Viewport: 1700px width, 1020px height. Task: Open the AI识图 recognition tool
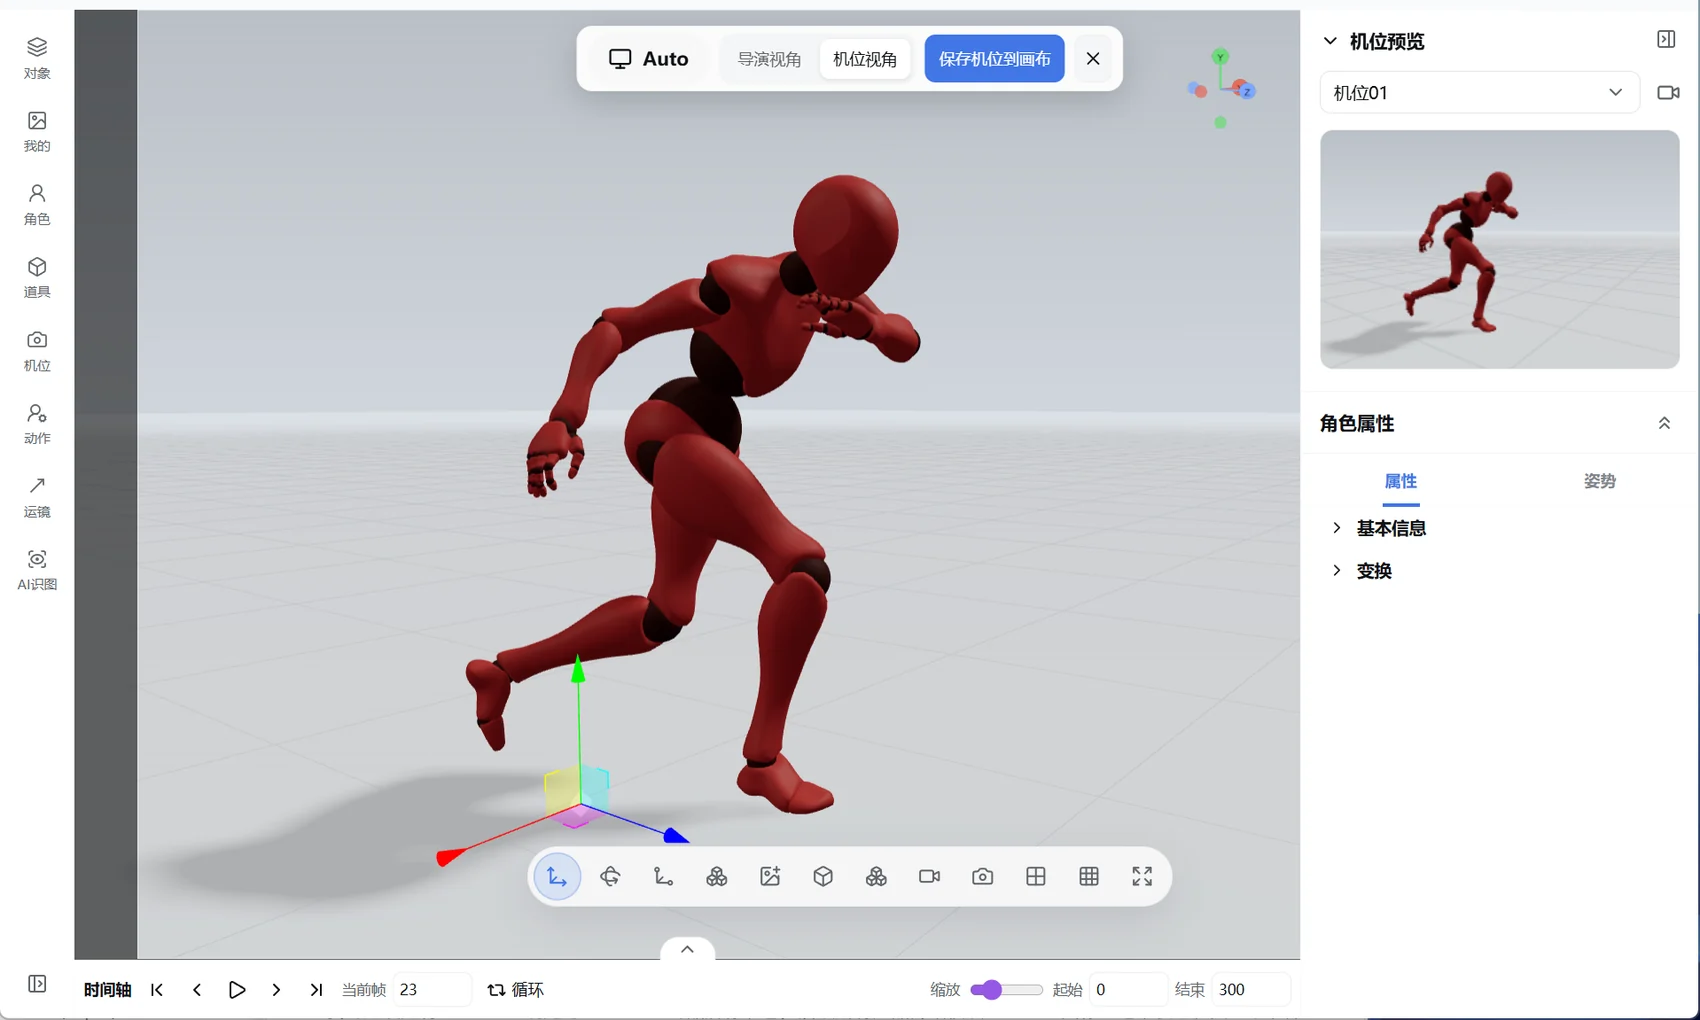[37, 570]
